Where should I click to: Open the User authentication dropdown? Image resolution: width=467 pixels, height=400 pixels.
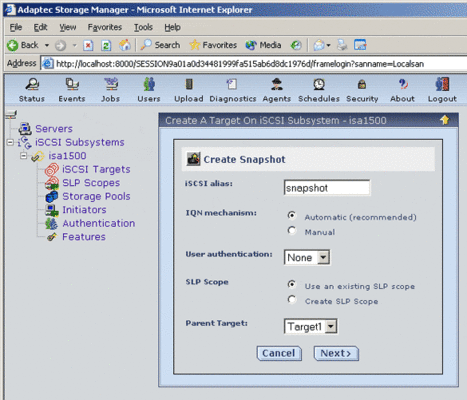tap(307, 257)
